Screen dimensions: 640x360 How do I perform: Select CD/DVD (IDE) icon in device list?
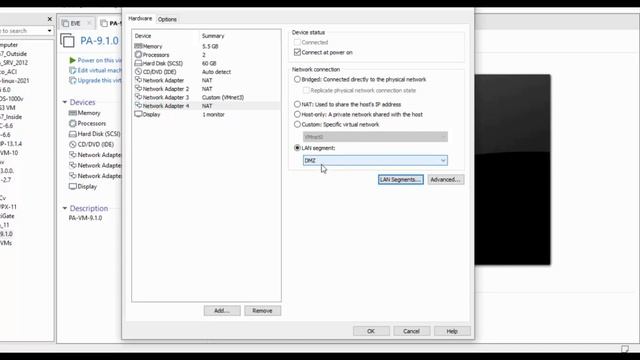coord(138,71)
